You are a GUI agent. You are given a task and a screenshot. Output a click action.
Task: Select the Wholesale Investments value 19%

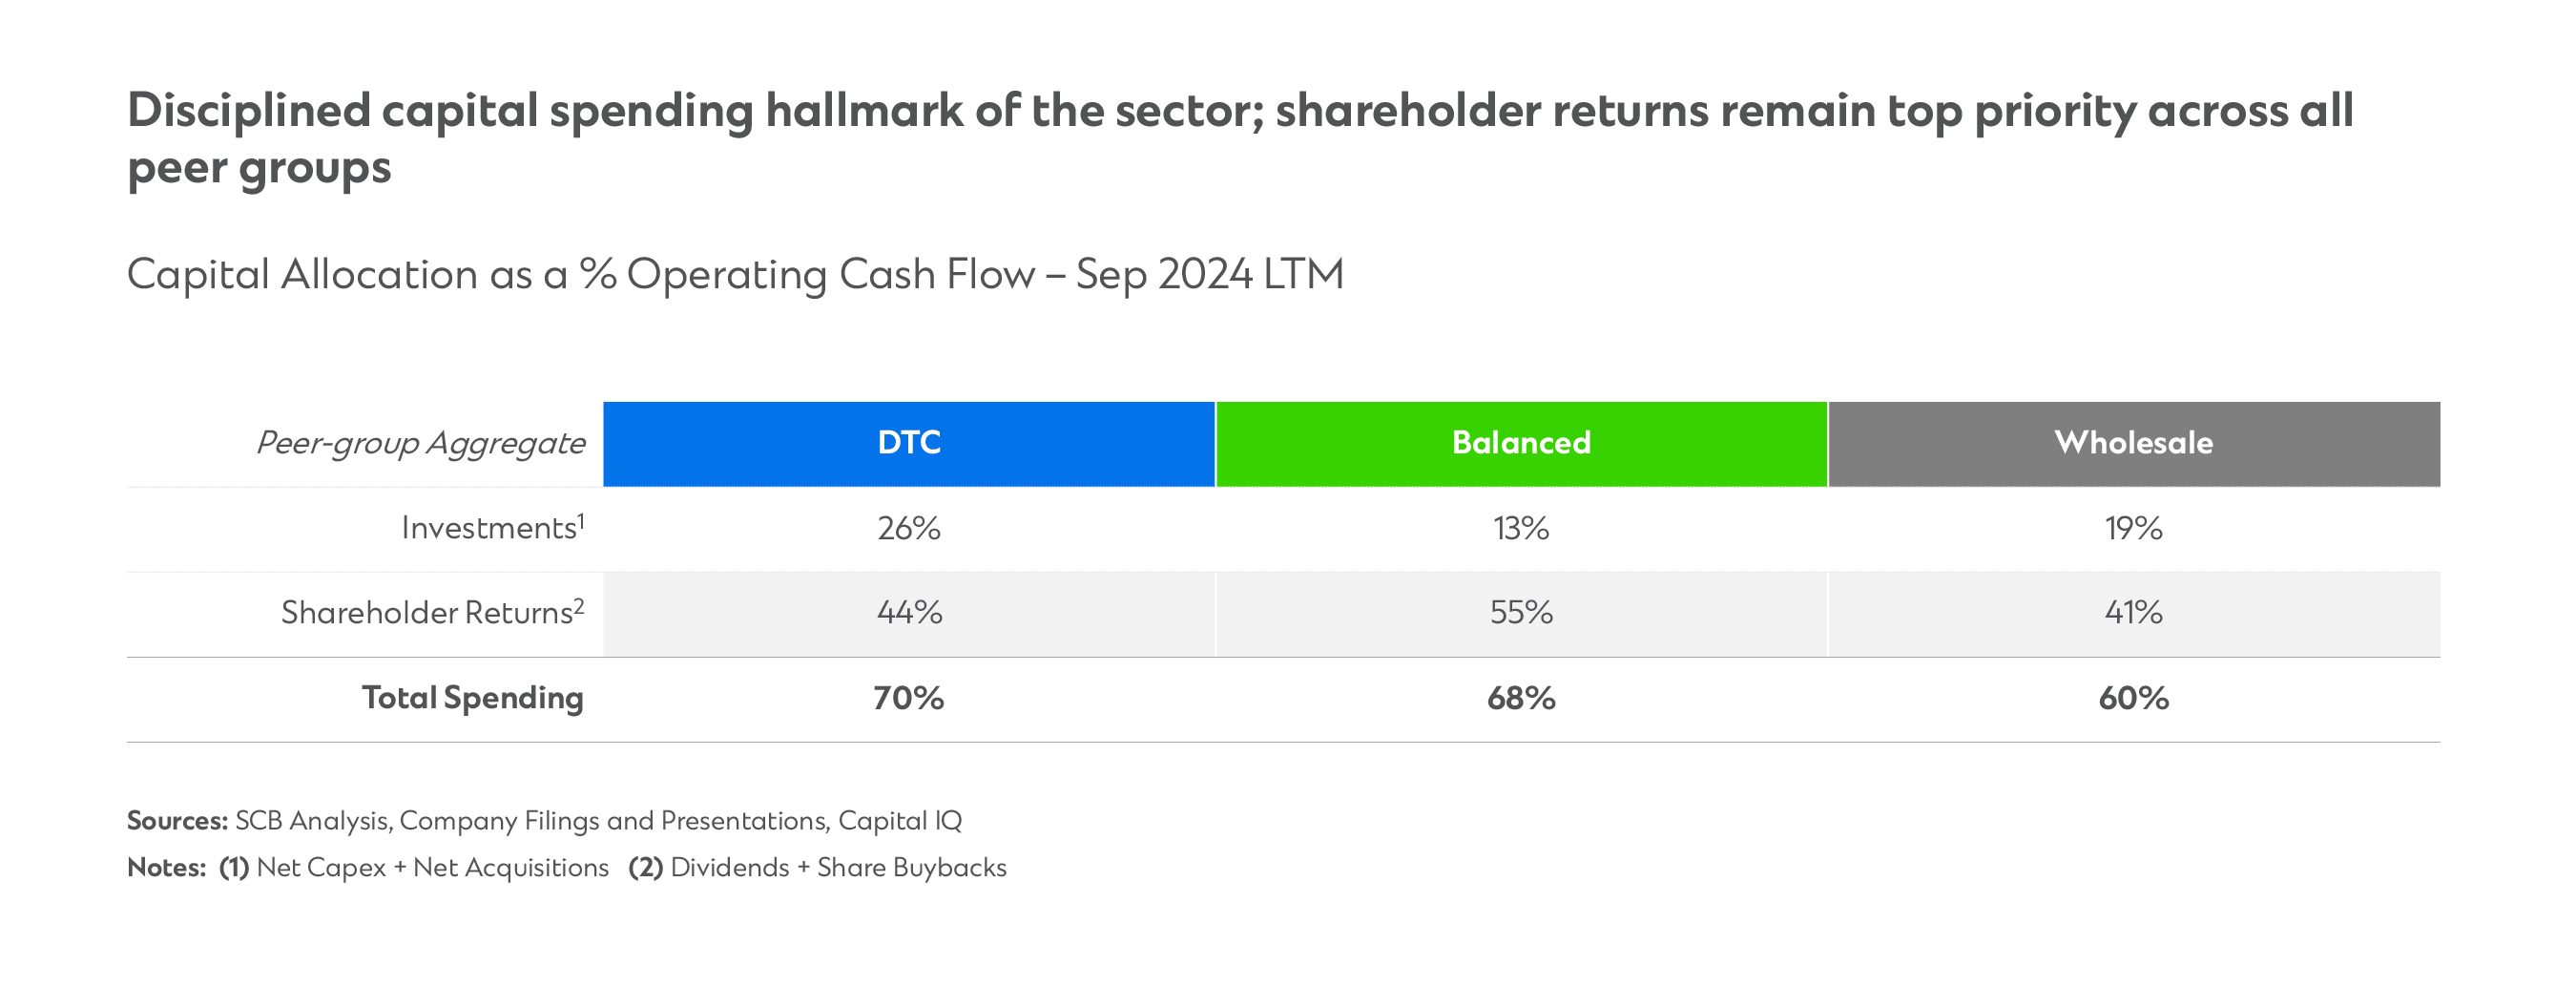pyautogui.click(x=2133, y=528)
